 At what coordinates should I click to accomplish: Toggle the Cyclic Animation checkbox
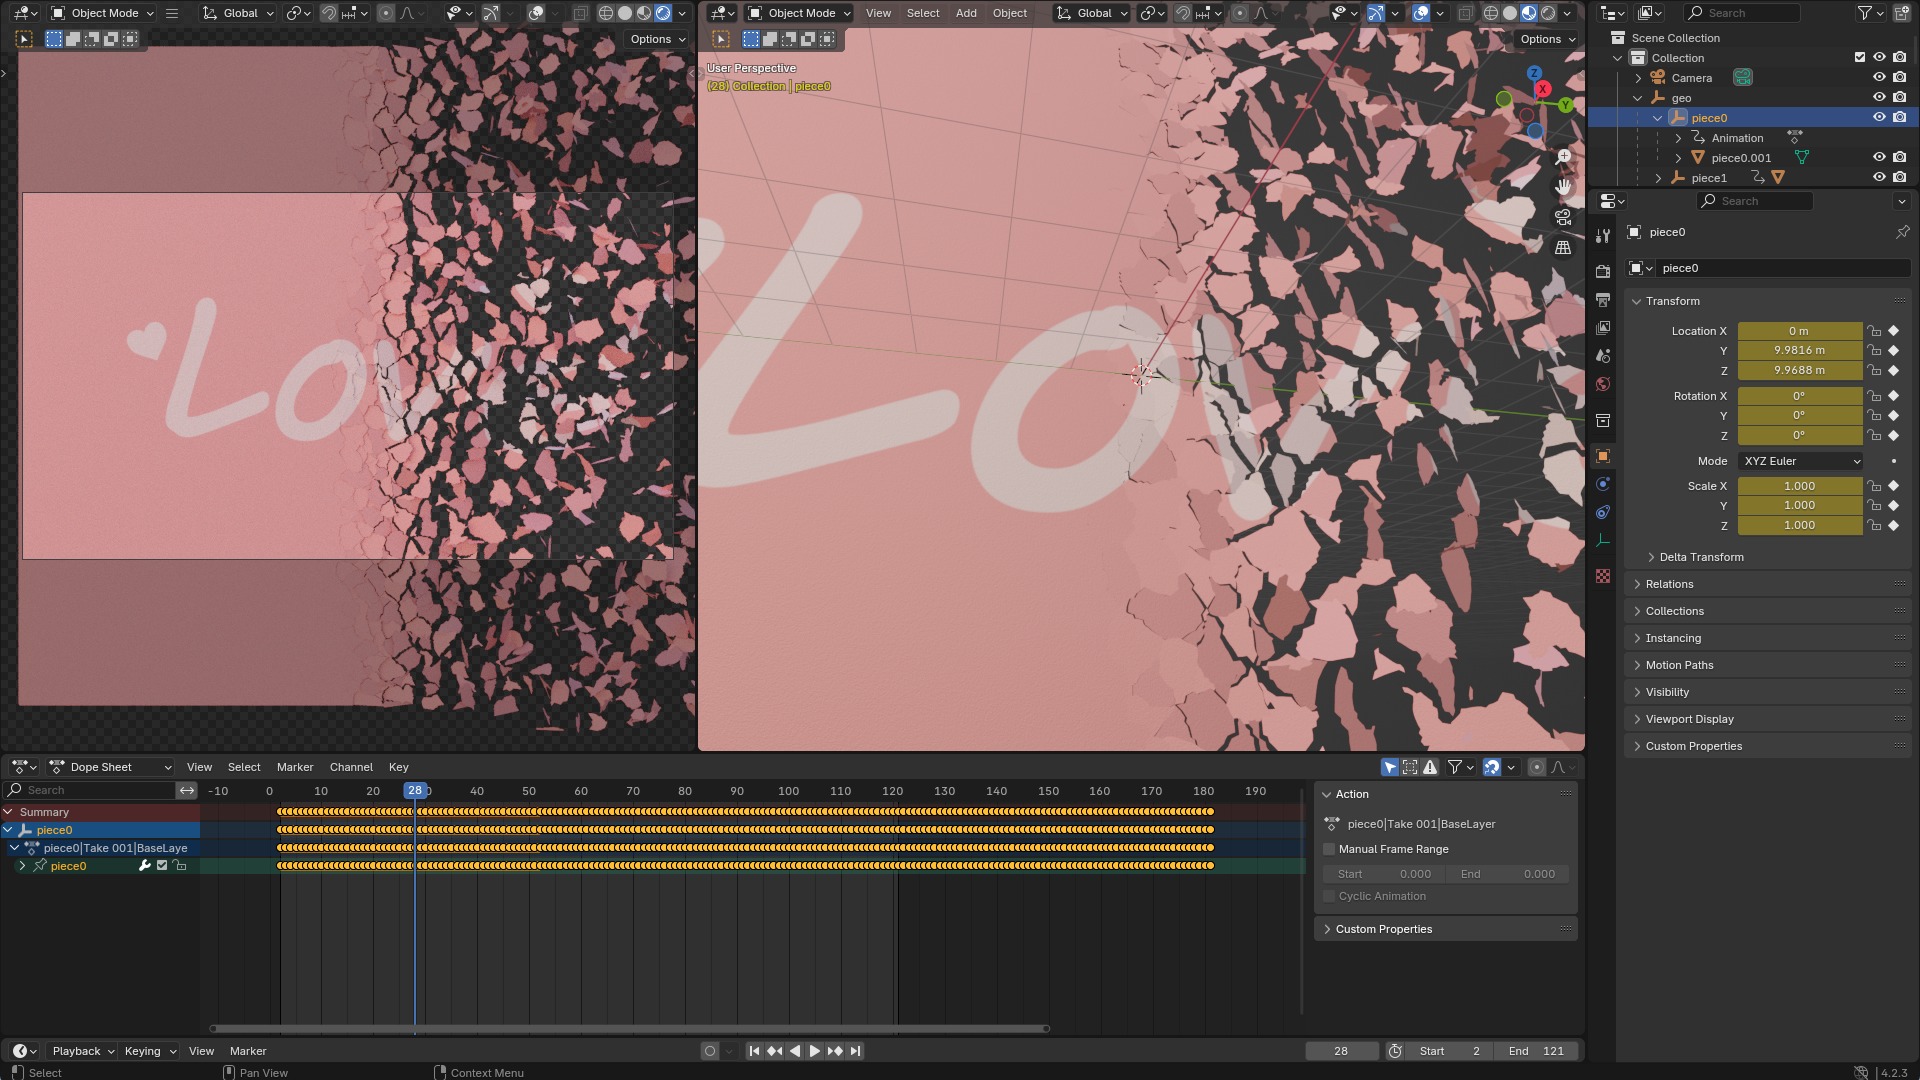1329,896
